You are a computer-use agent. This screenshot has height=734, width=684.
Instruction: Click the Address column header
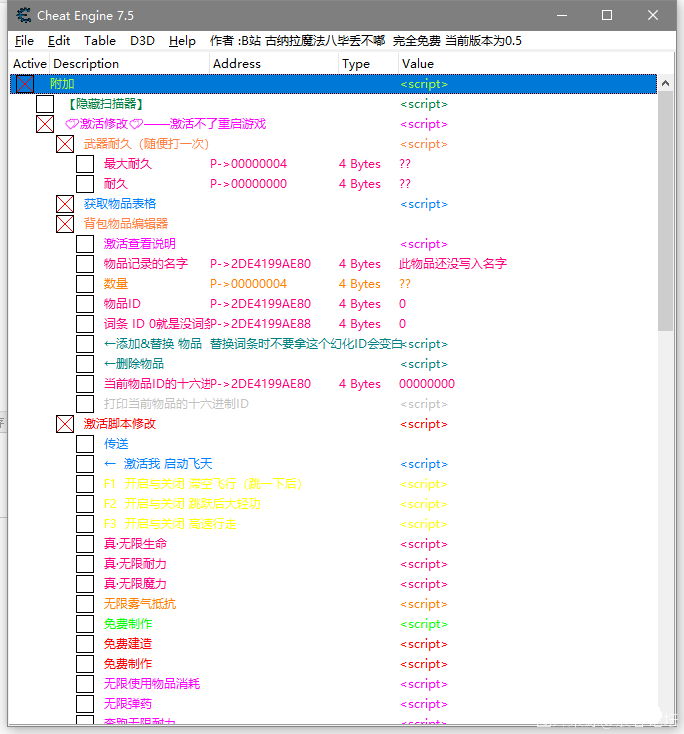(x=237, y=64)
